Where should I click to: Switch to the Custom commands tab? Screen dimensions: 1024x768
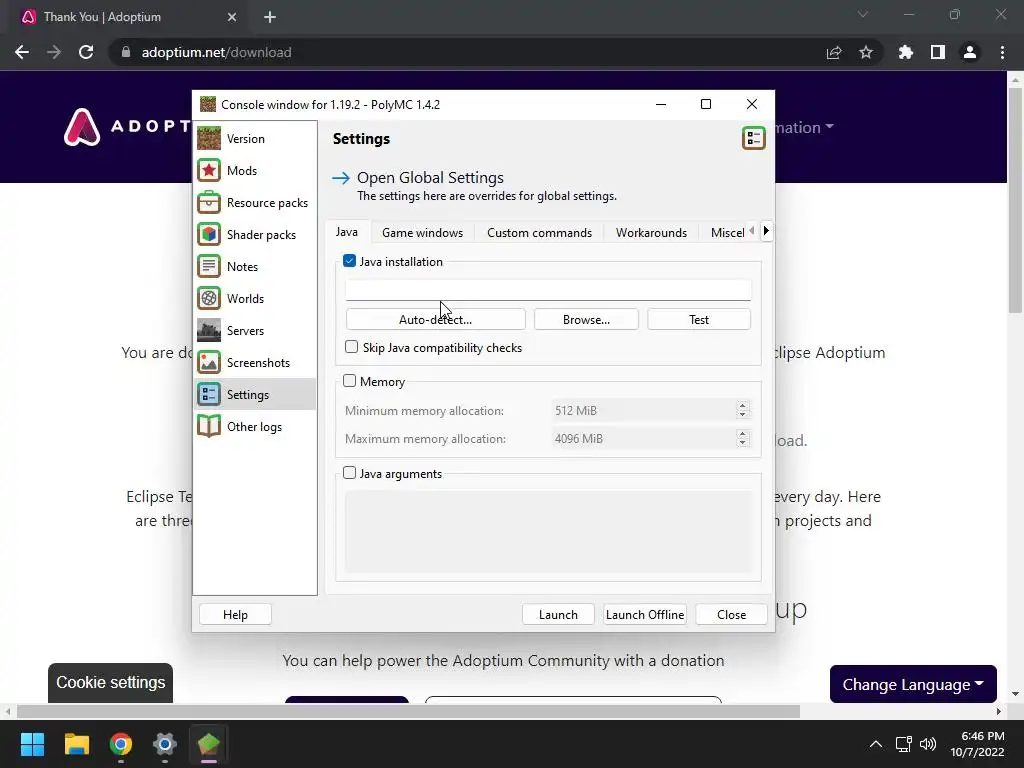539,232
